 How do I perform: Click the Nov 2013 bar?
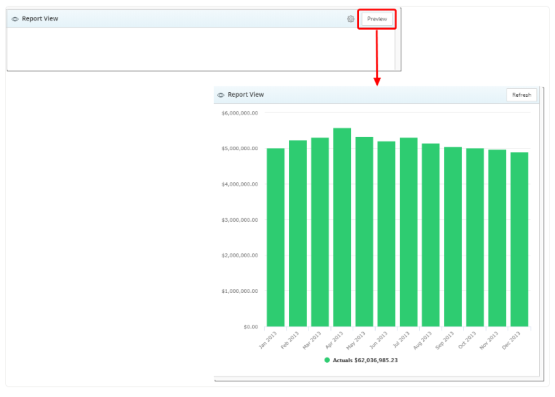(x=497, y=238)
